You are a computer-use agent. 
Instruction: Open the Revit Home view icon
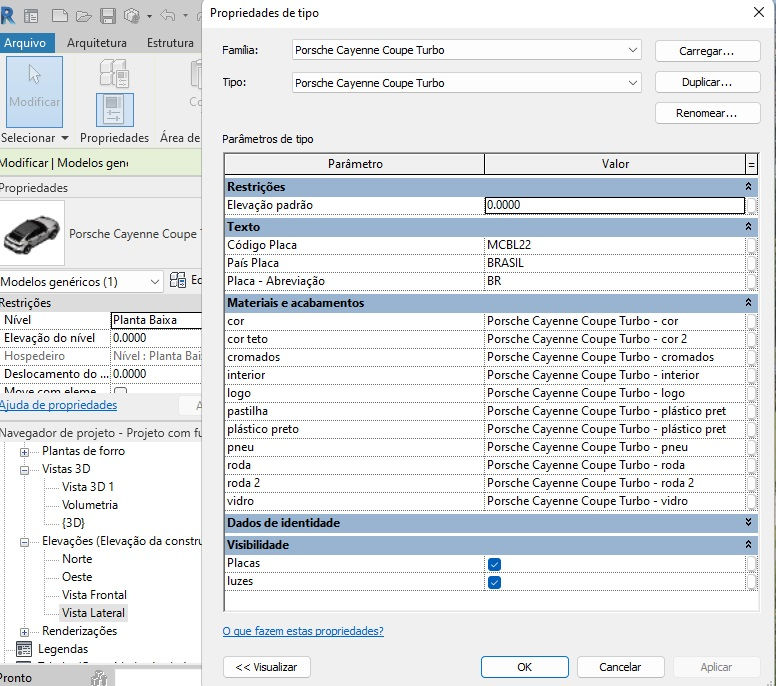point(31,16)
